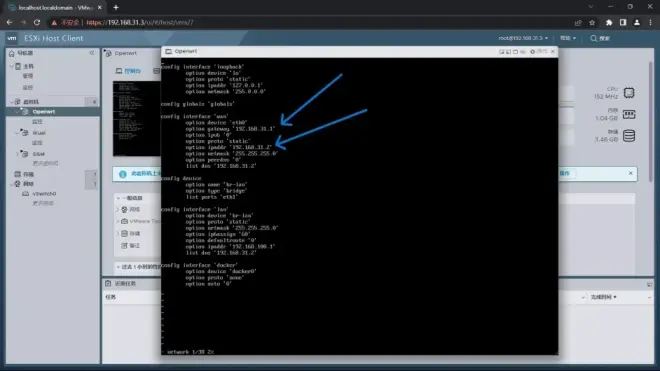Open the browser profile icon
The width and height of the screenshot is (660, 371).
tap(637, 23)
